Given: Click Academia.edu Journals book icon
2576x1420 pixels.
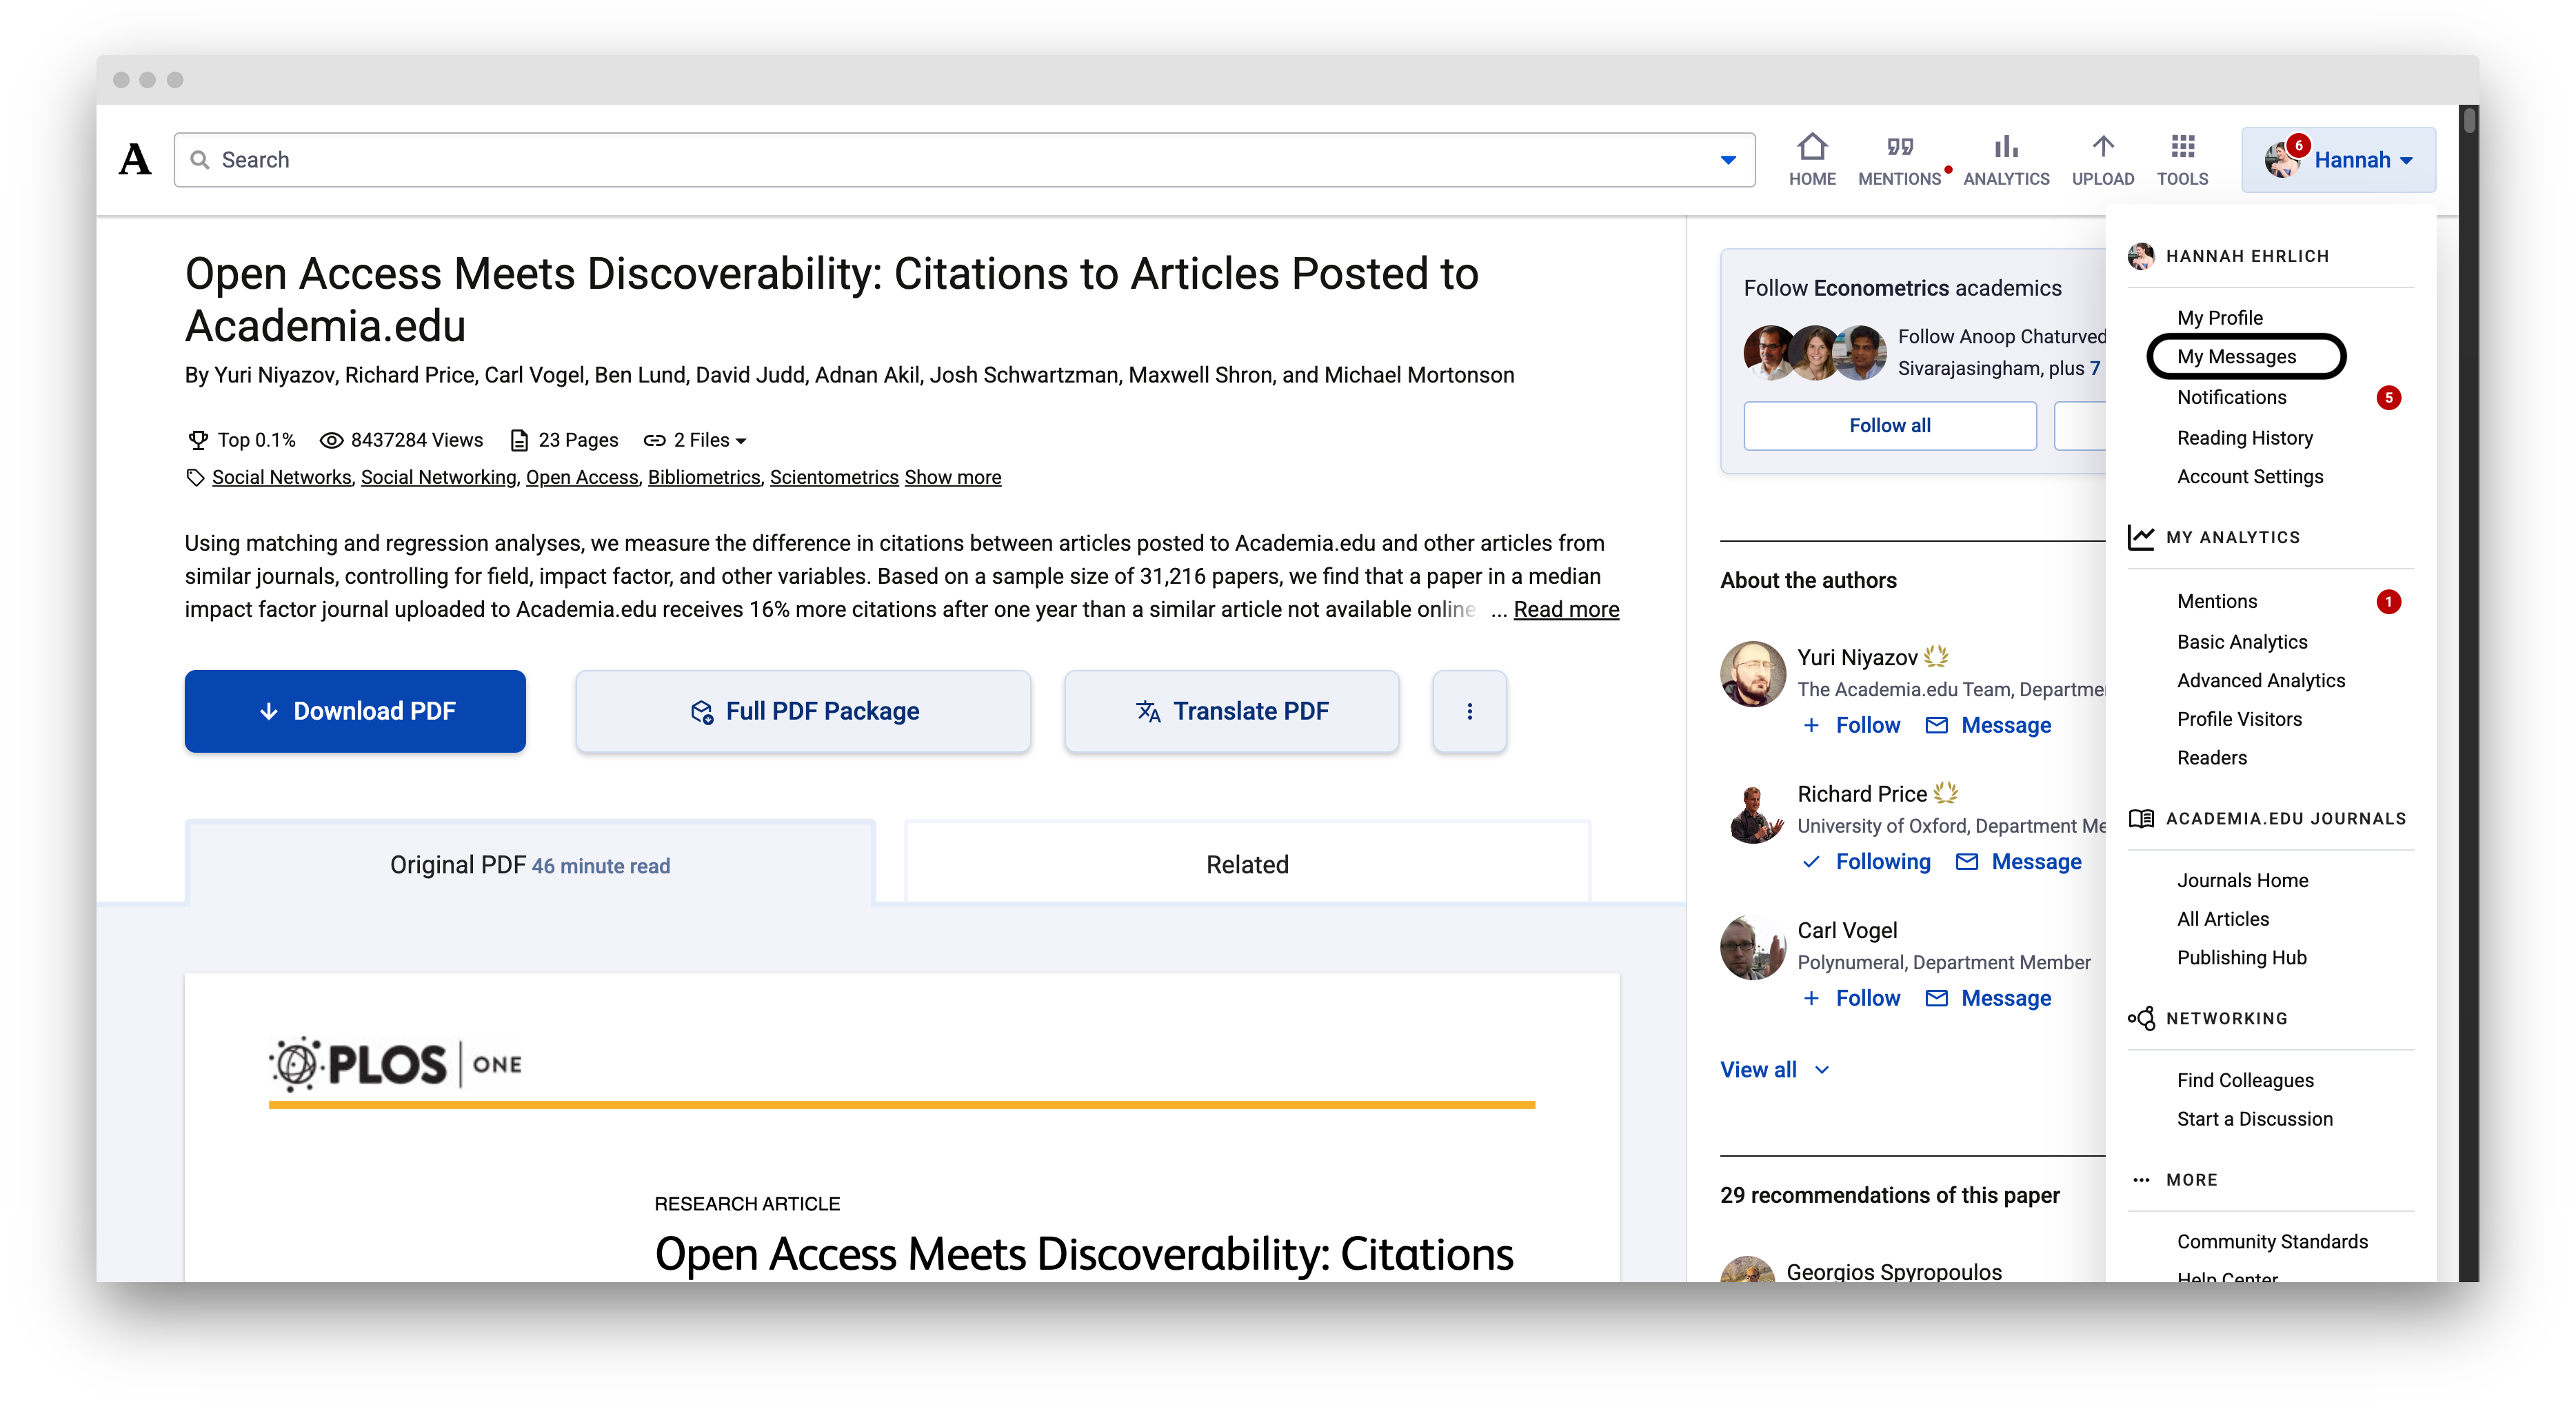Looking at the screenshot, I should (x=2140, y=818).
